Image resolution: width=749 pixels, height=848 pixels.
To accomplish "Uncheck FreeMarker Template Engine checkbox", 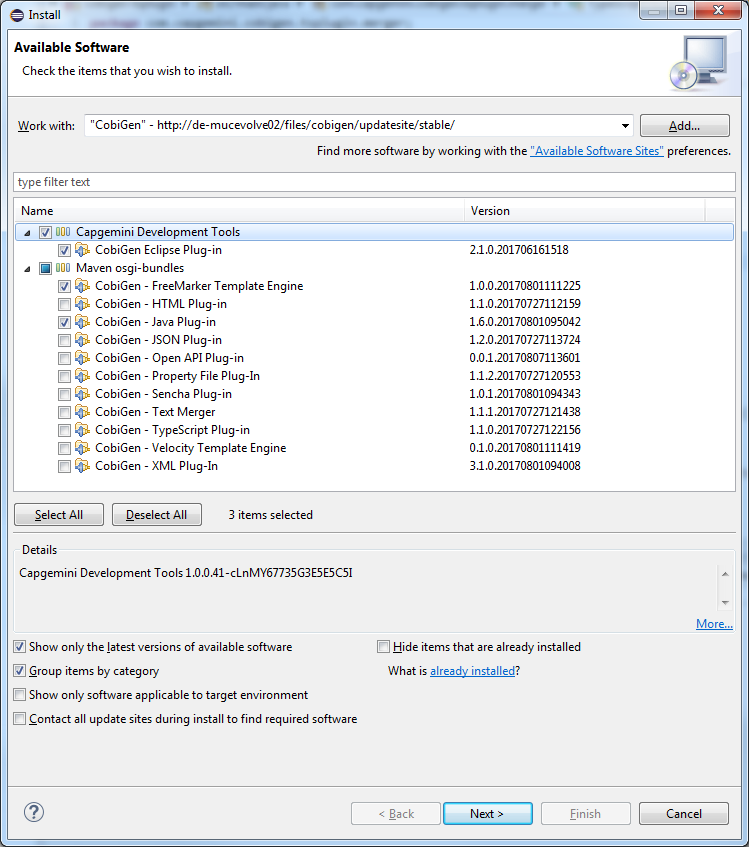I will [x=64, y=286].
